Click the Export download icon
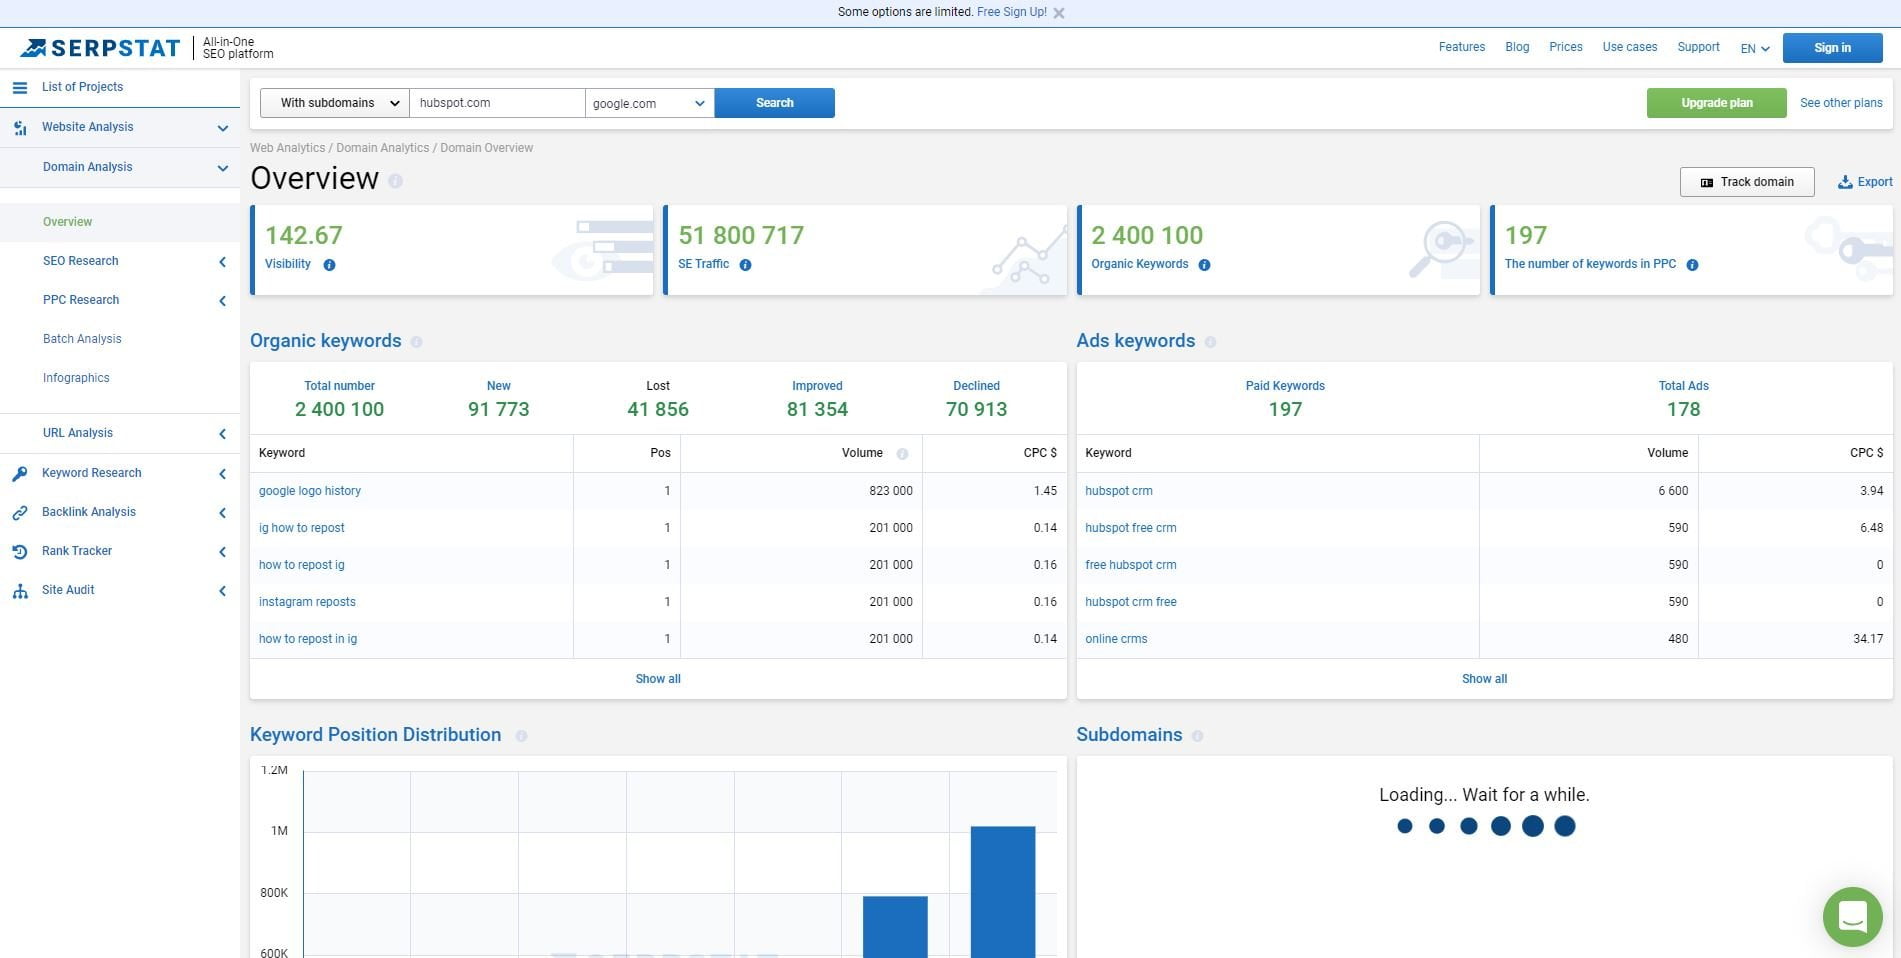This screenshot has height=958, width=1901. pos(1845,182)
